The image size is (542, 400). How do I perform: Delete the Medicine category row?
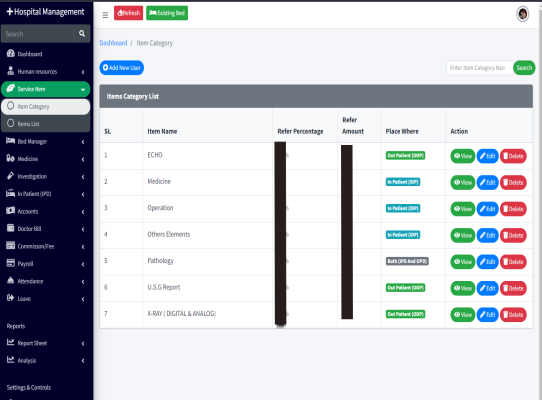pyautogui.click(x=513, y=183)
